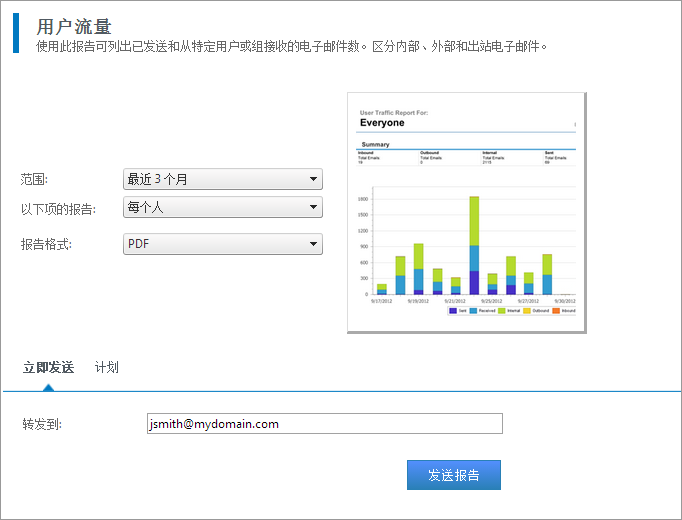Click the arrow on the 每个人 combo box
682x520 pixels.
pyautogui.click(x=314, y=208)
